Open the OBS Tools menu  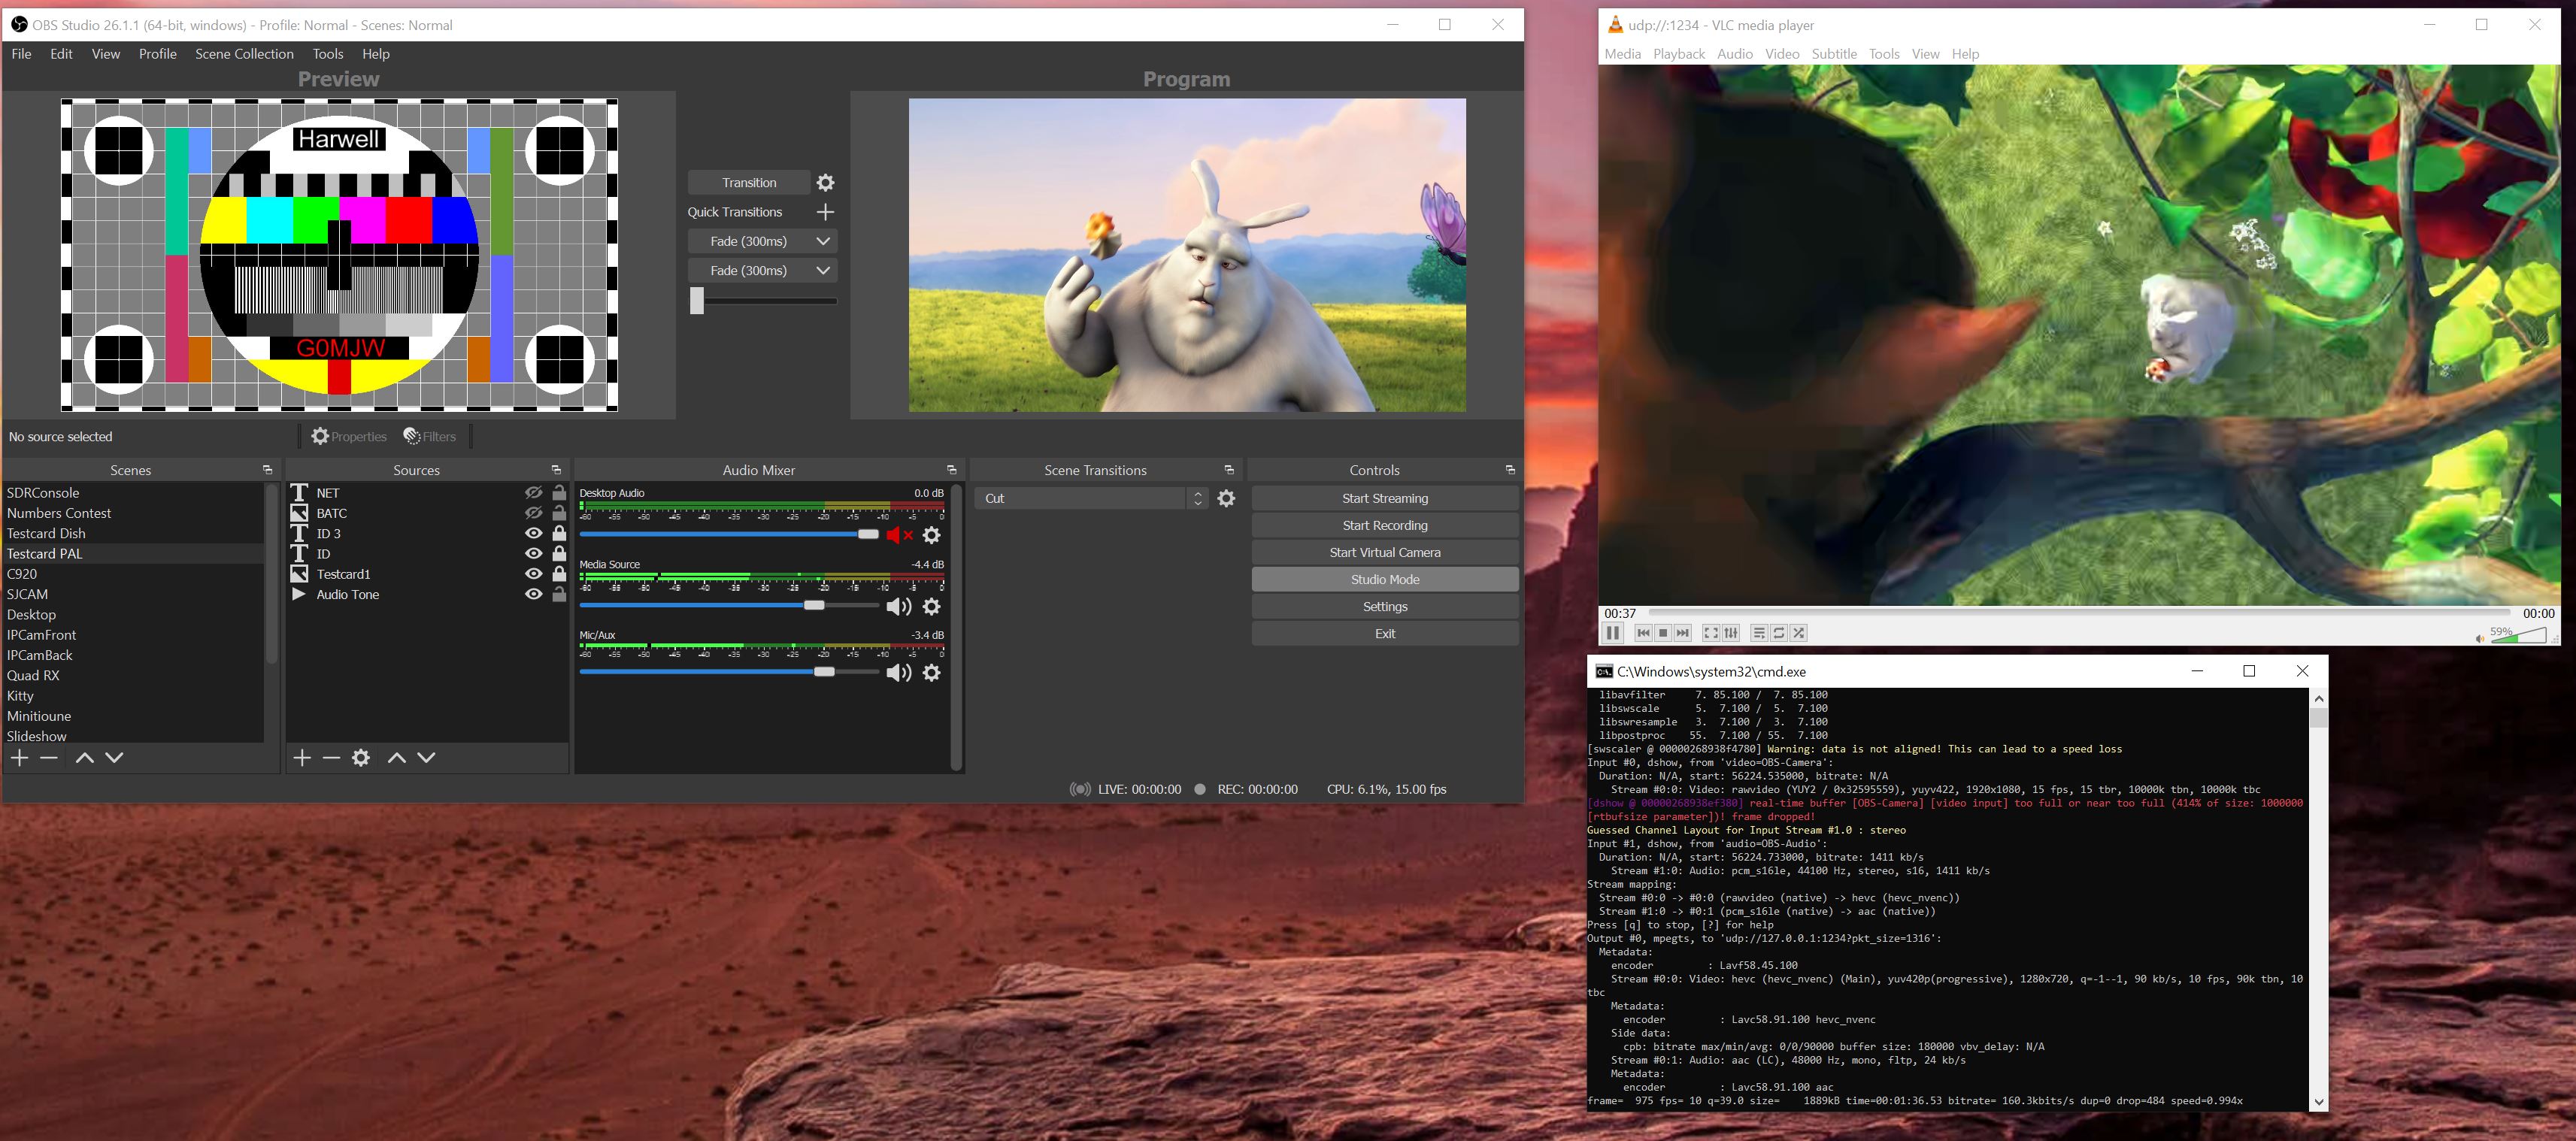click(328, 54)
